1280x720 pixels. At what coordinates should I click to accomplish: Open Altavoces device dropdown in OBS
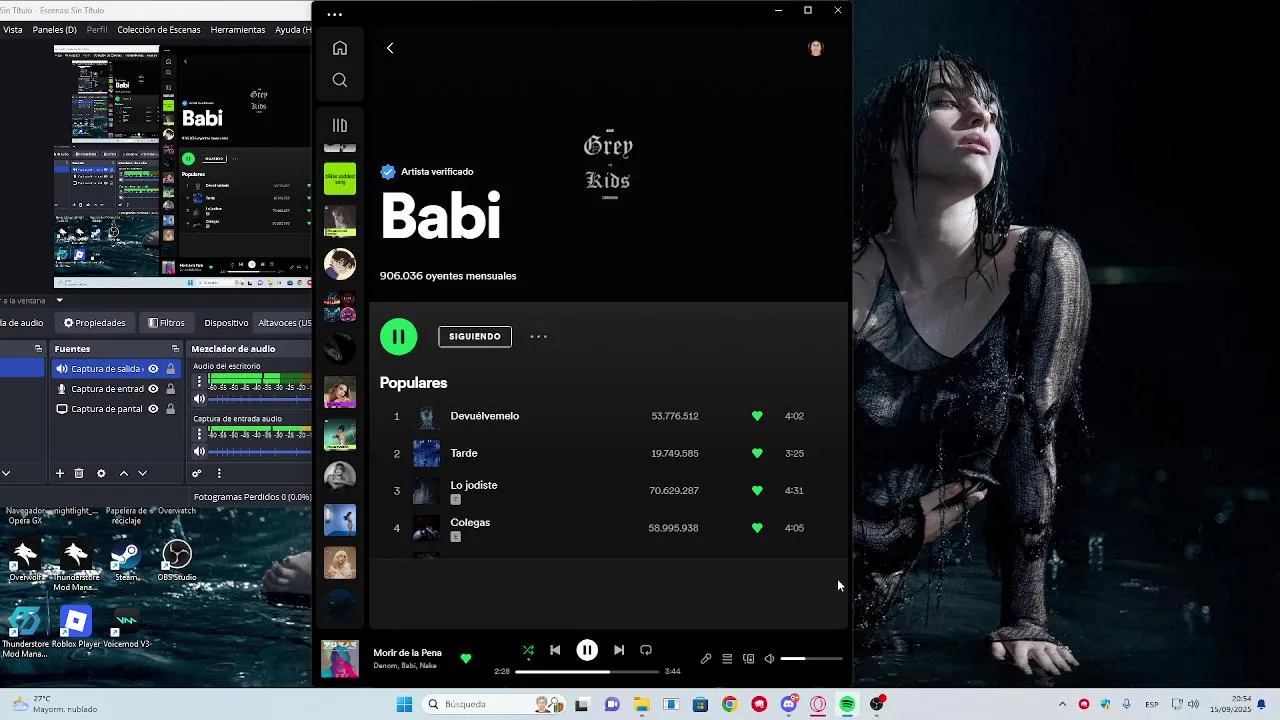point(284,323)
